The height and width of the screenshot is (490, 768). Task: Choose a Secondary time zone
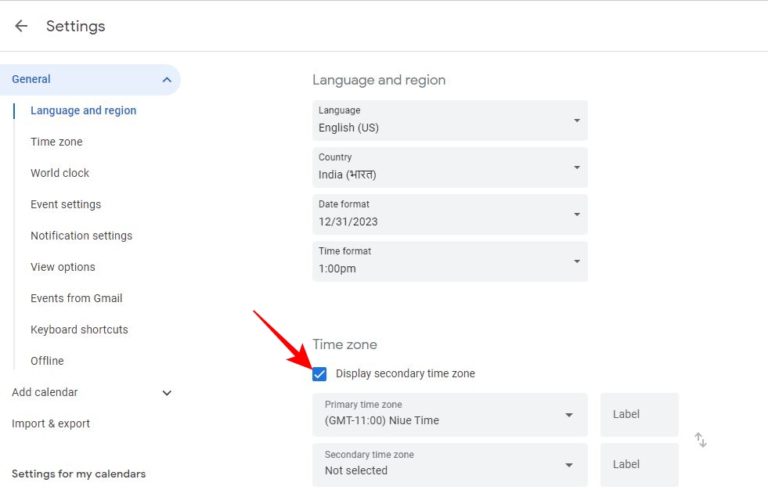coord(449,464)
